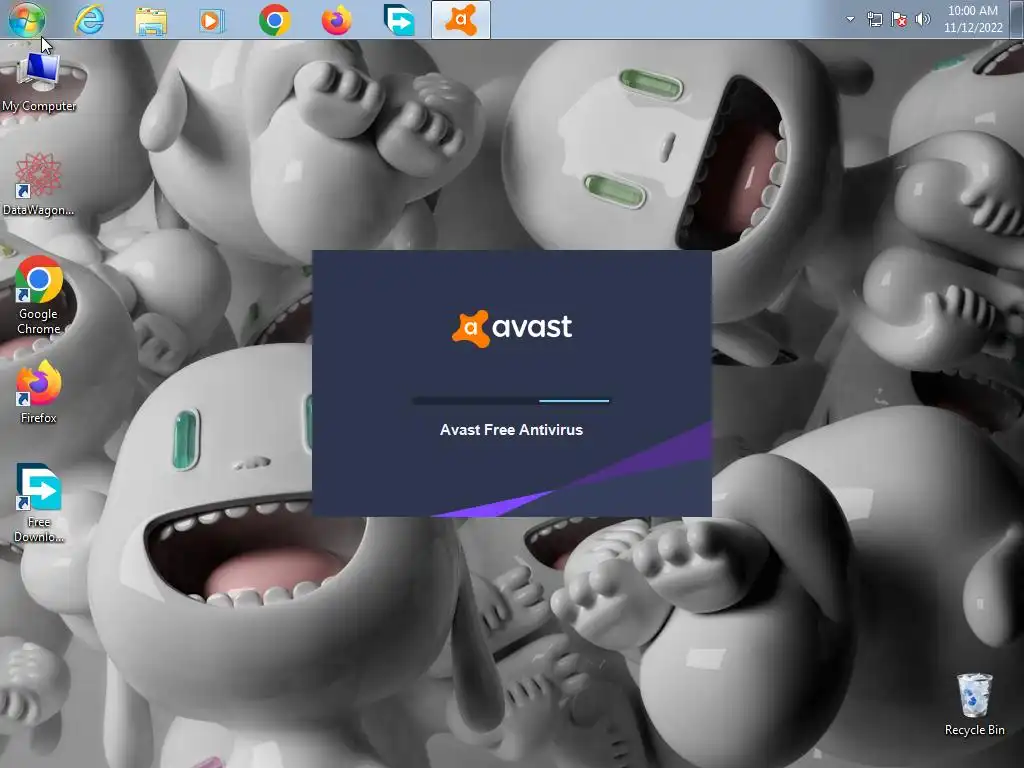Select the Free Download Manager desktop shortcut

point(39,503)
